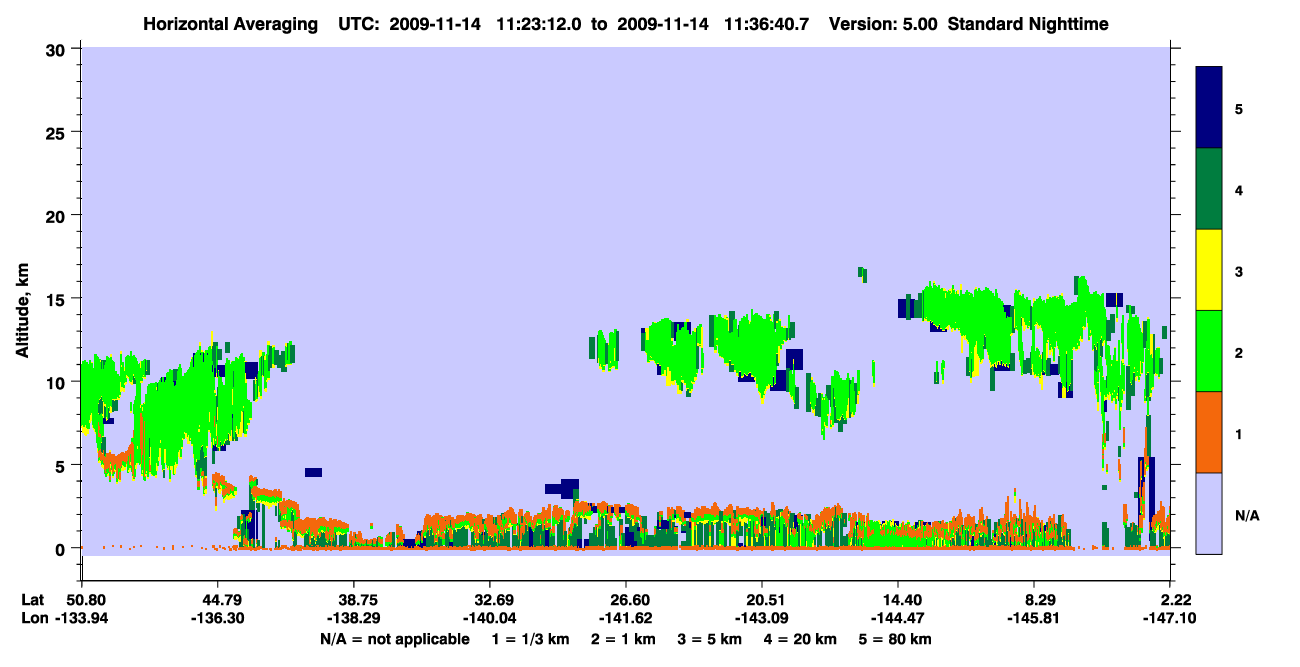Click latitude value 44.79
The height and width of the screenshot is (667, 1300).
[x=217, y=600]
